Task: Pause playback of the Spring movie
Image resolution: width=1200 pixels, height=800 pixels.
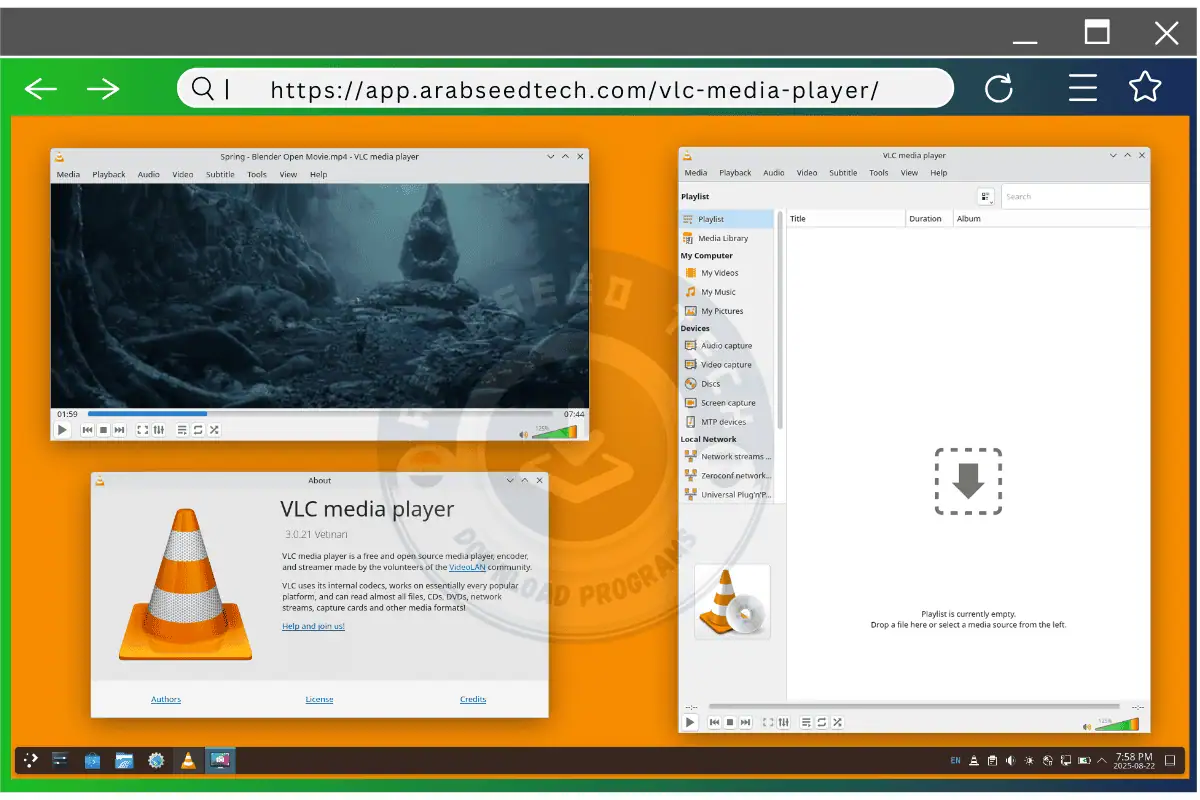Action: 62,429
